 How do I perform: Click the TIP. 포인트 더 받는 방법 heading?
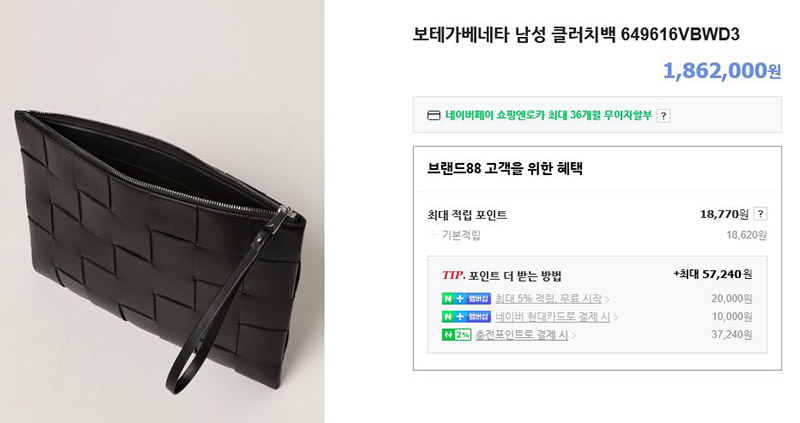click(502, 276)
